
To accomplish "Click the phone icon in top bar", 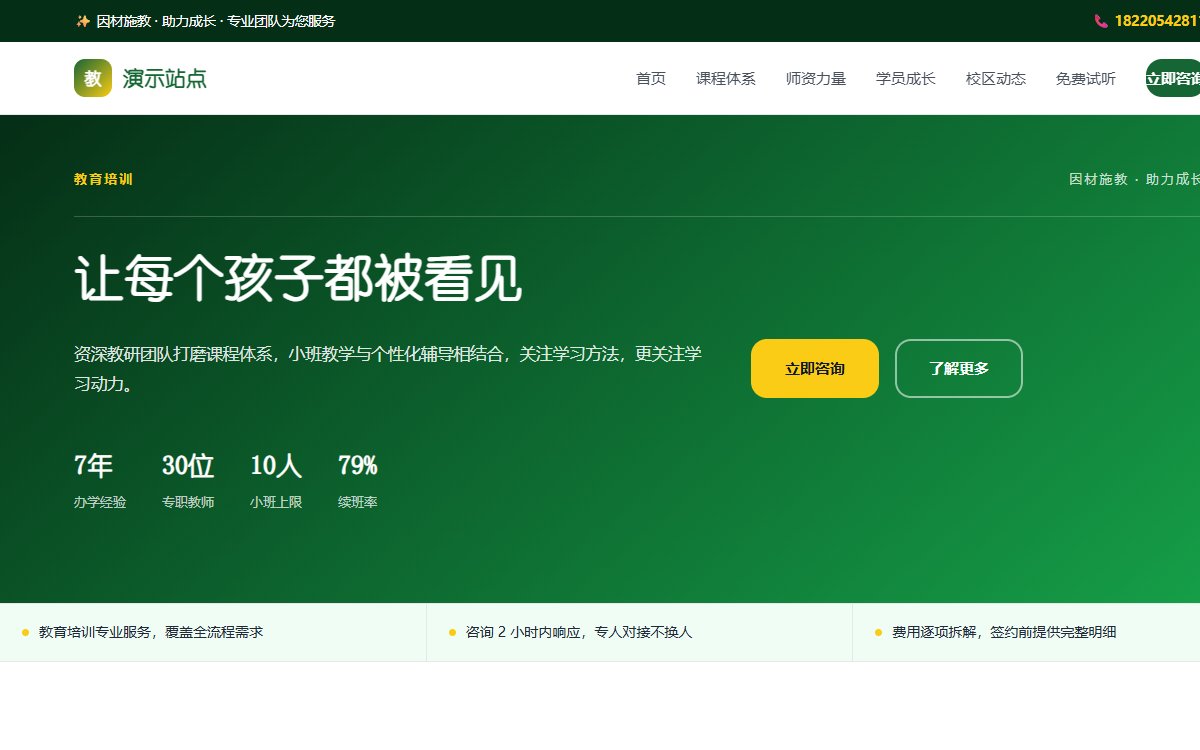I will [1101, 21].
